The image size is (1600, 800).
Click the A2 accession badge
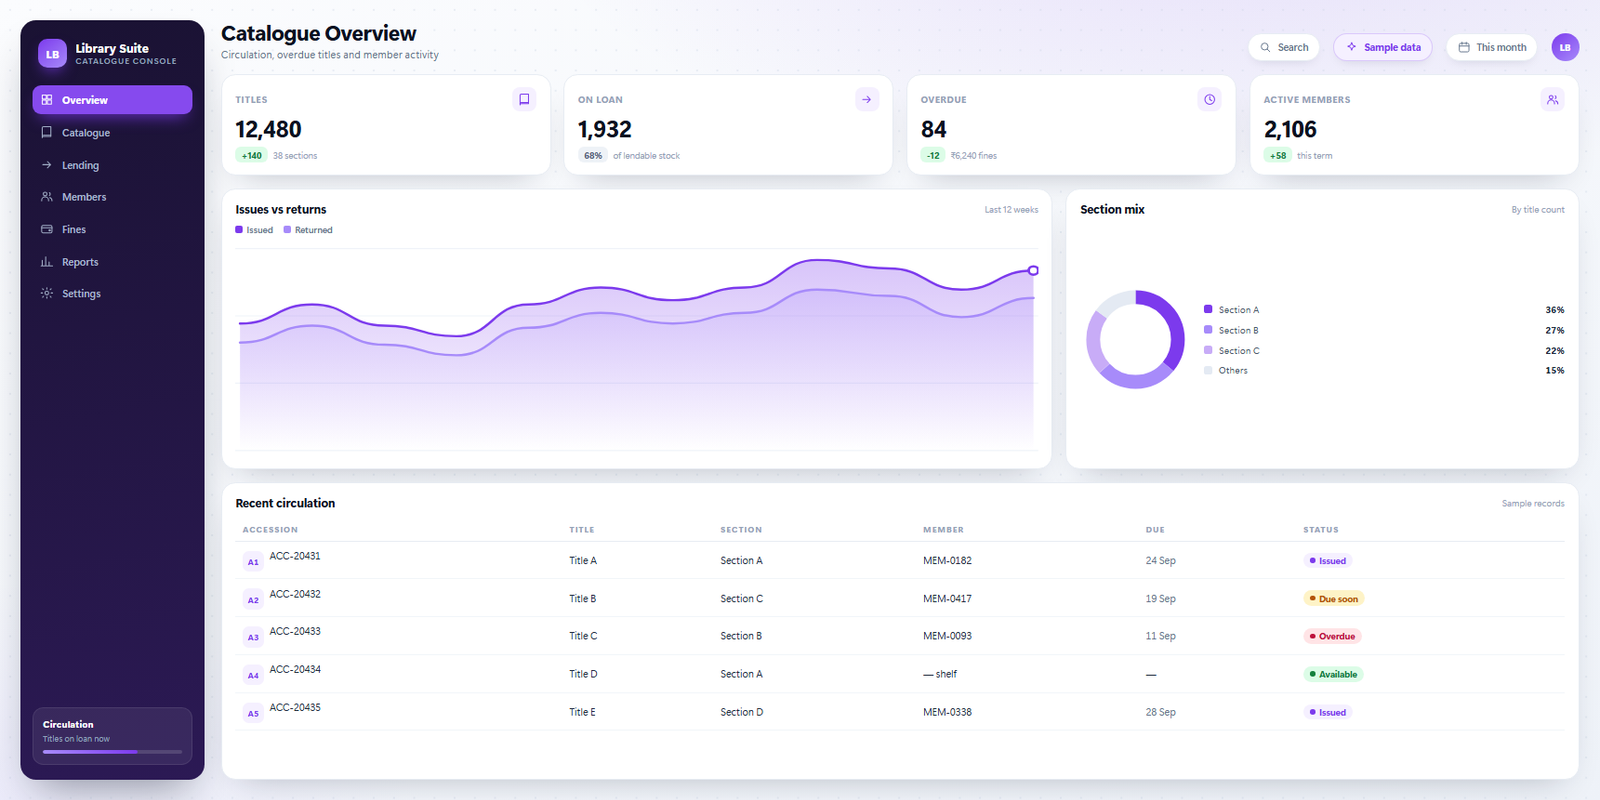tap(253, 600)
